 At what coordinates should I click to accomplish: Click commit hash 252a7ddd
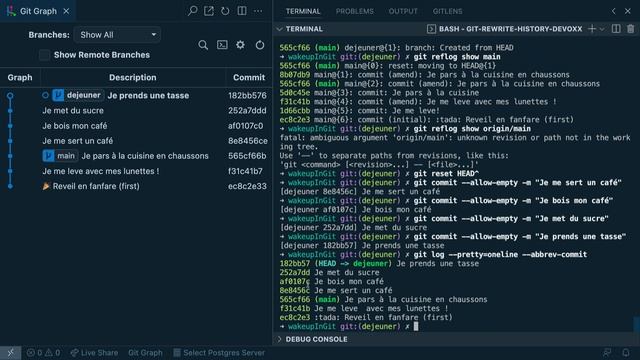coord(247,111)
